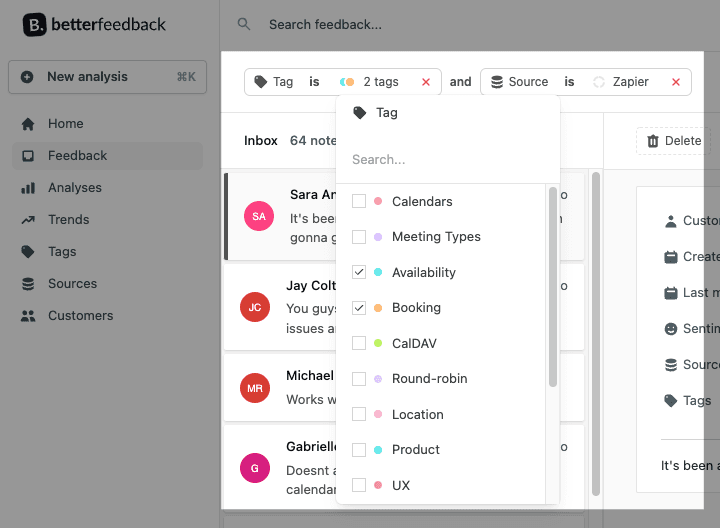
Task: Open the Tag filter operator 'is'
Action: click(x=314, y=82)
